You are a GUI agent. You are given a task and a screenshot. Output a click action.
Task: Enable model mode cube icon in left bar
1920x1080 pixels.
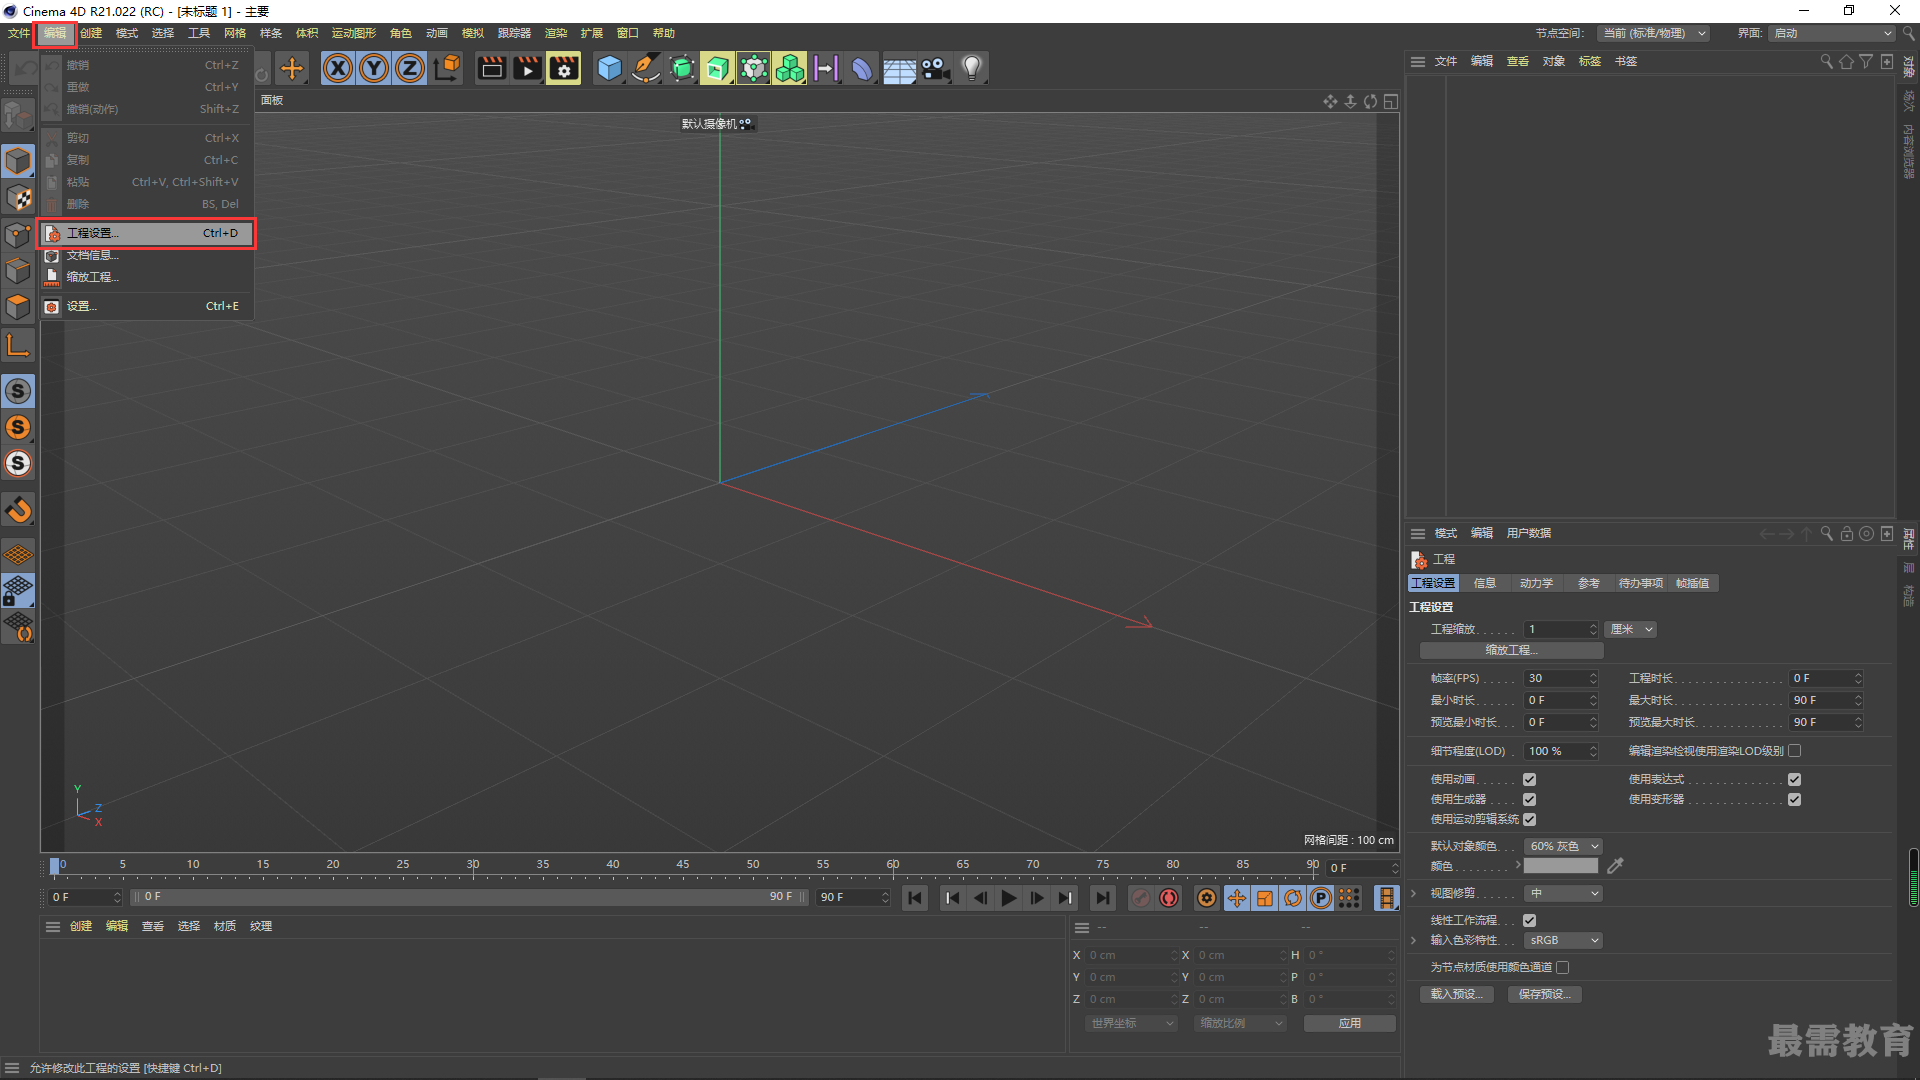point(18,162)
